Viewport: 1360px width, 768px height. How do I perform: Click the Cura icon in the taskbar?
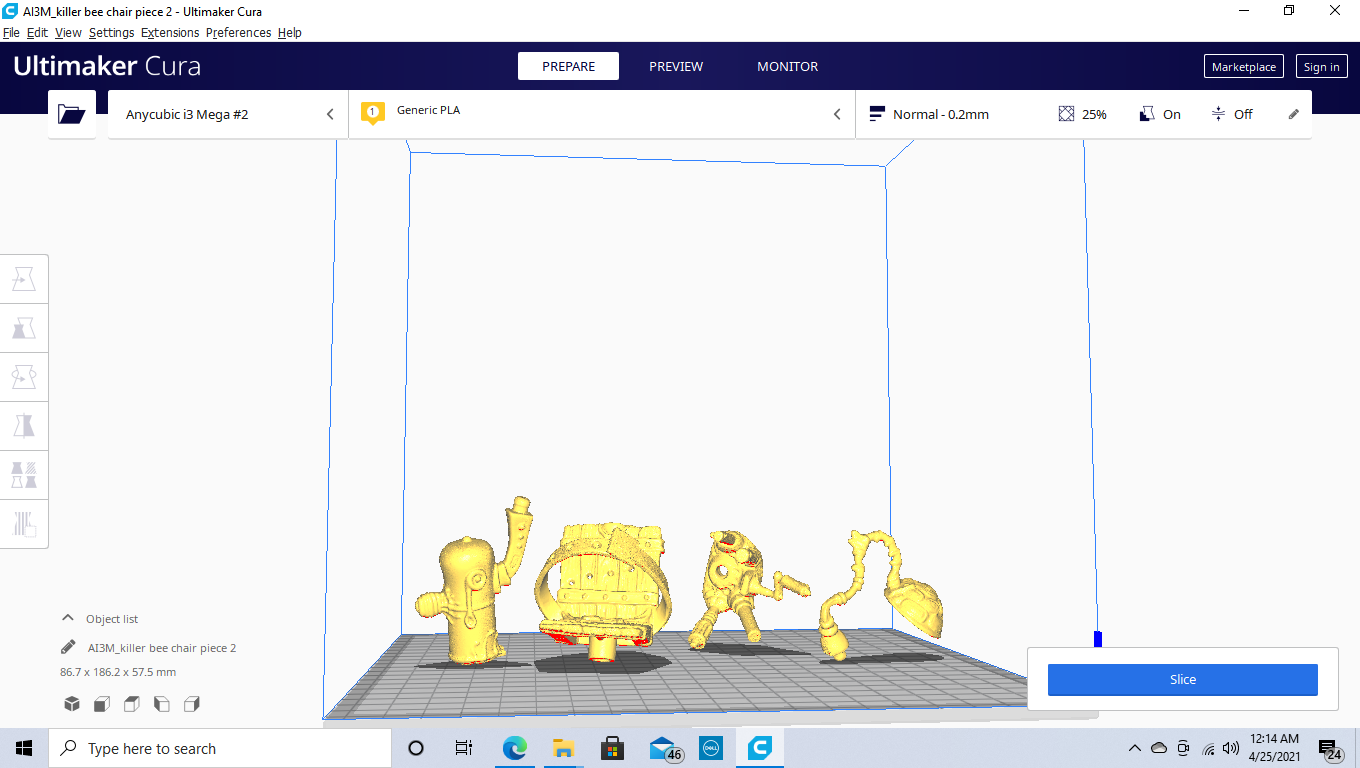coord(760,748)
